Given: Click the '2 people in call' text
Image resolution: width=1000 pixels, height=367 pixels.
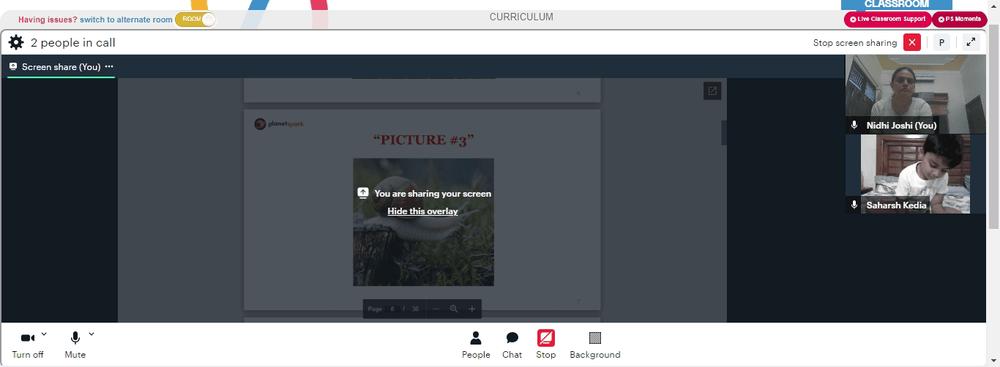Looking at the screenshot, I should pyautogui.click(x=73, y=43).
